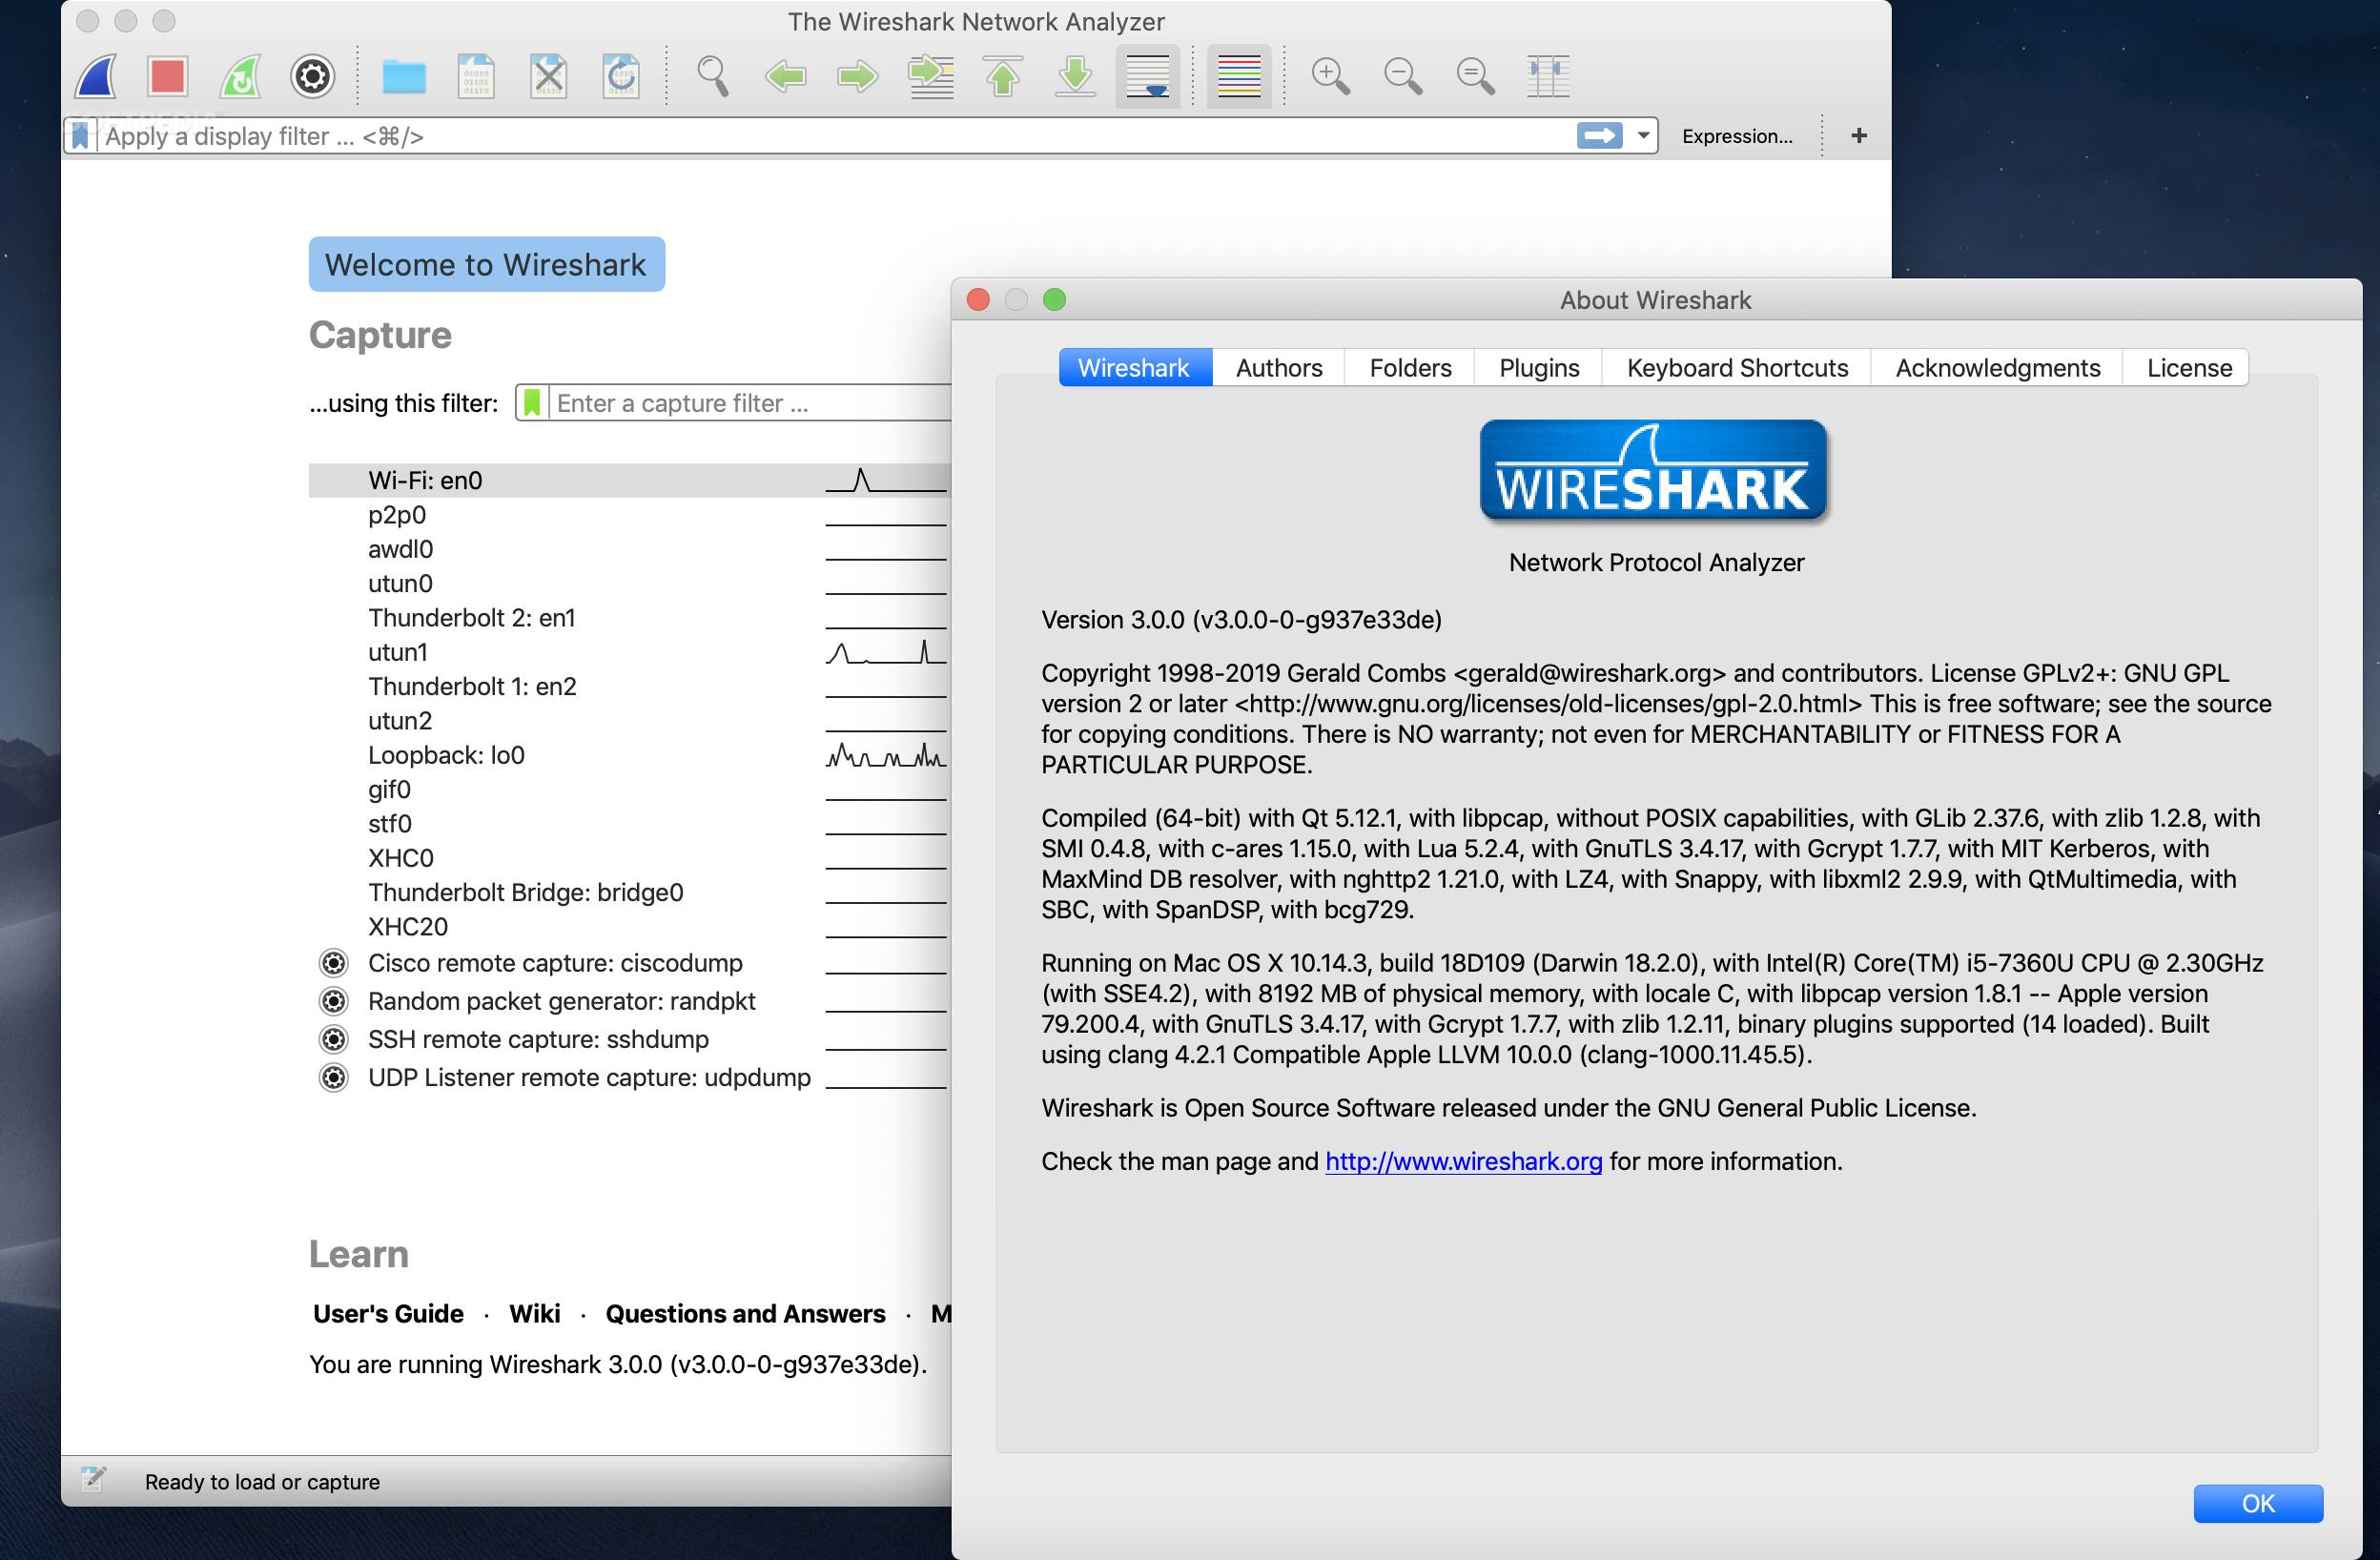Select the Wireshark tab in About

click(1135, 368)
